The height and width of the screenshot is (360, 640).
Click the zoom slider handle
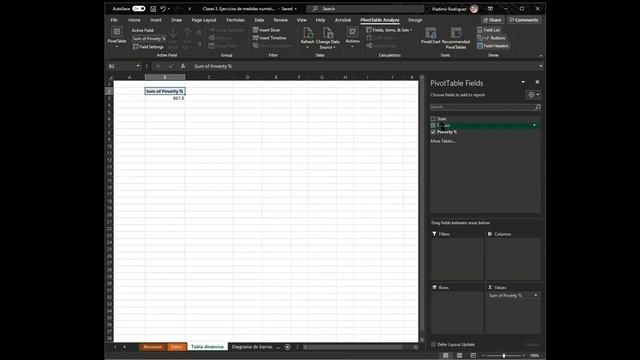pyautogui.click(x=504, y=356)
